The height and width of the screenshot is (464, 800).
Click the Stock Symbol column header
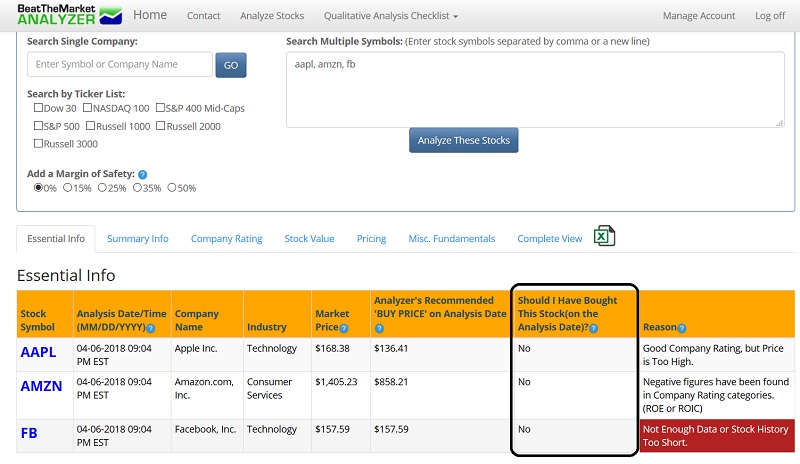[45, 314]
